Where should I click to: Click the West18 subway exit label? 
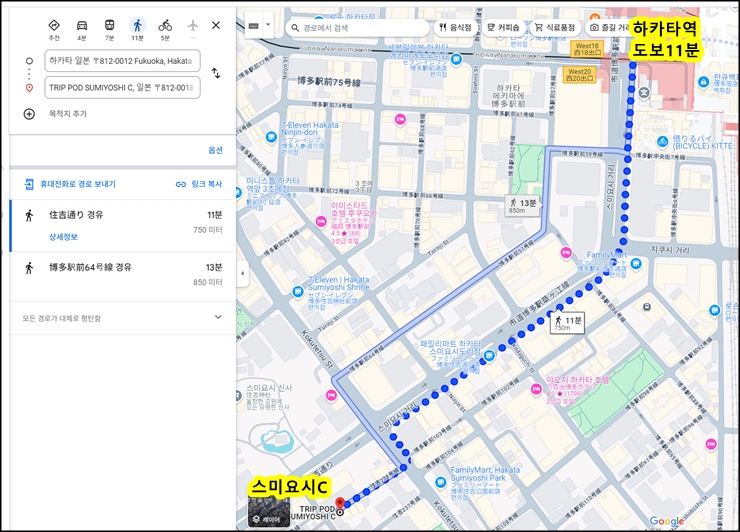(x=588, y=49)
